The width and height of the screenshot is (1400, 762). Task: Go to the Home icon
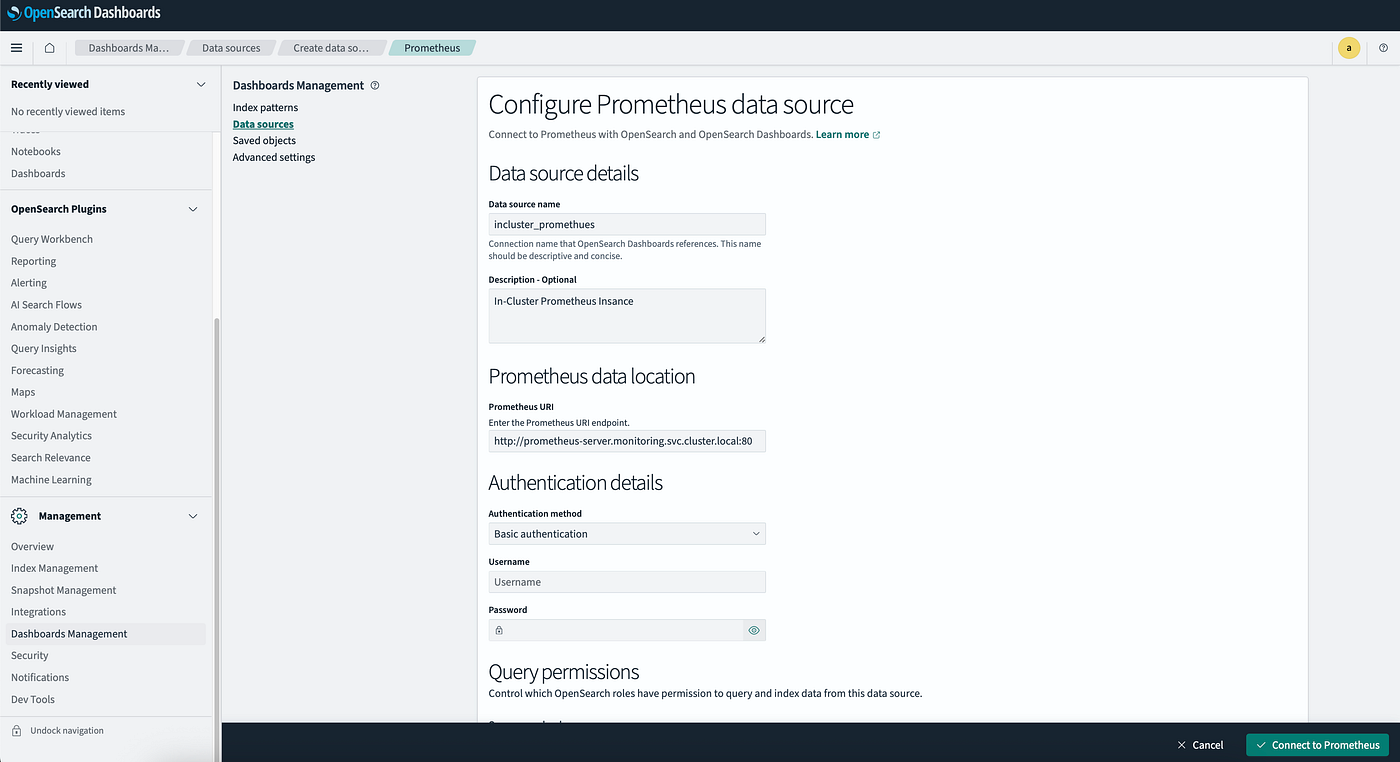(49, 48)
